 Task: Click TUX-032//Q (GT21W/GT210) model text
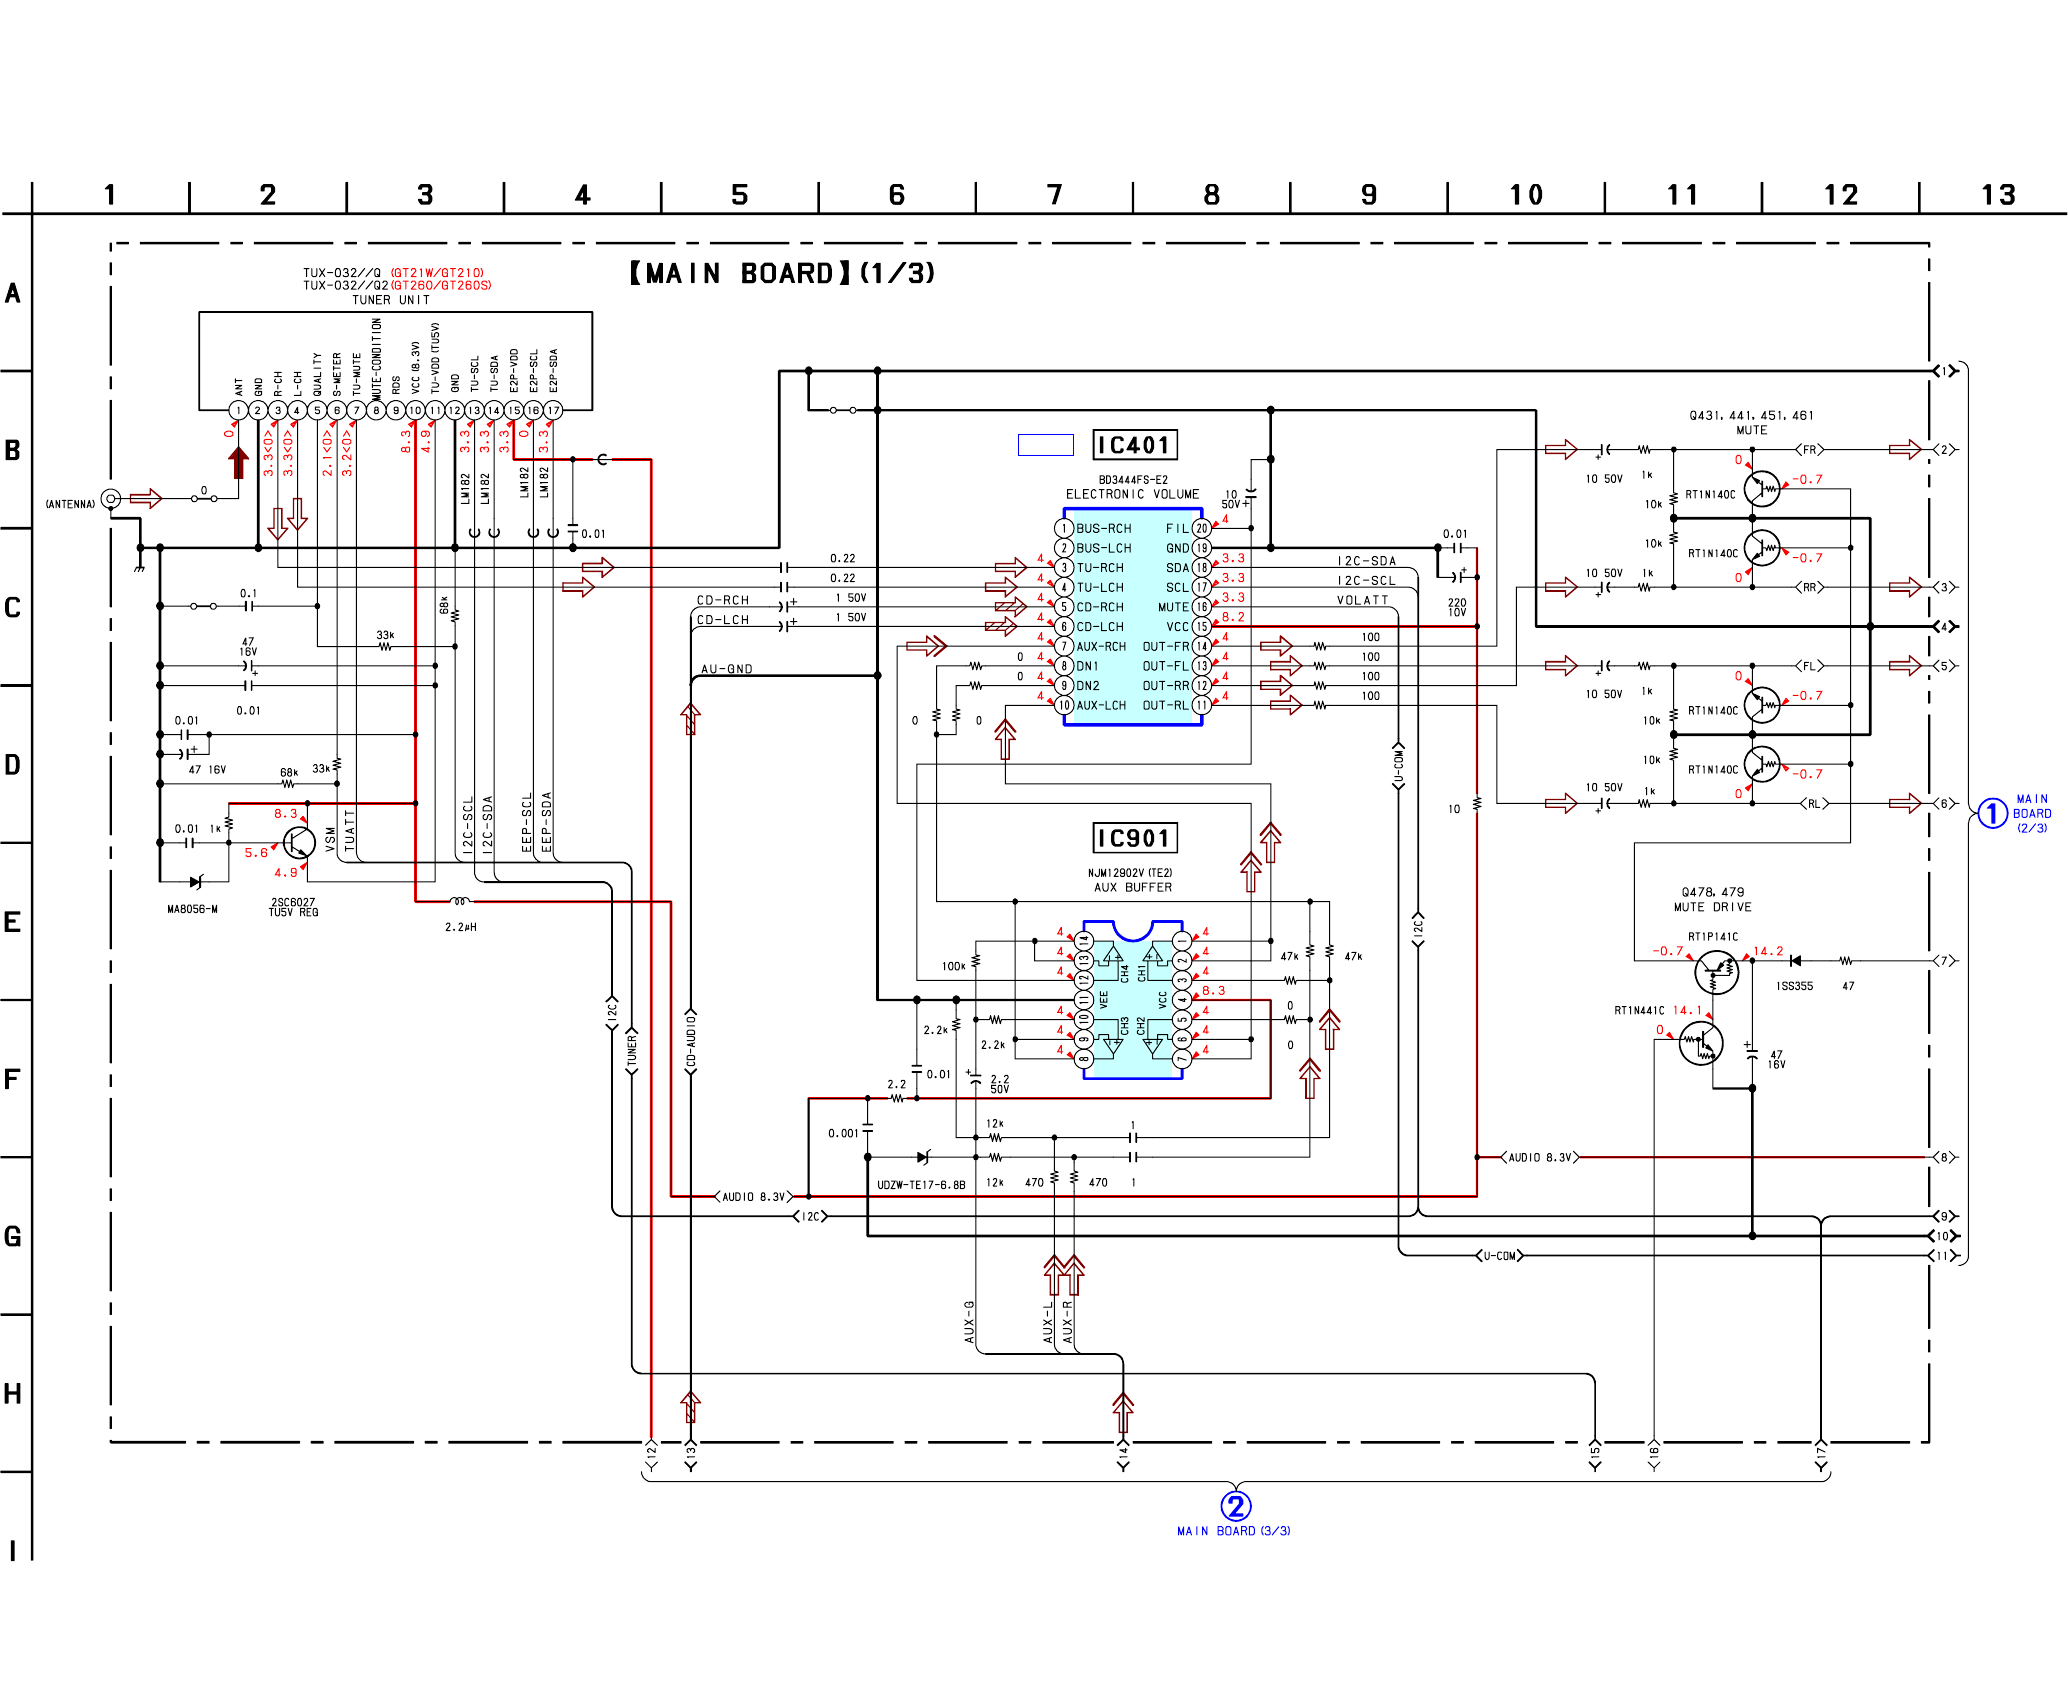tap(394, 272)
